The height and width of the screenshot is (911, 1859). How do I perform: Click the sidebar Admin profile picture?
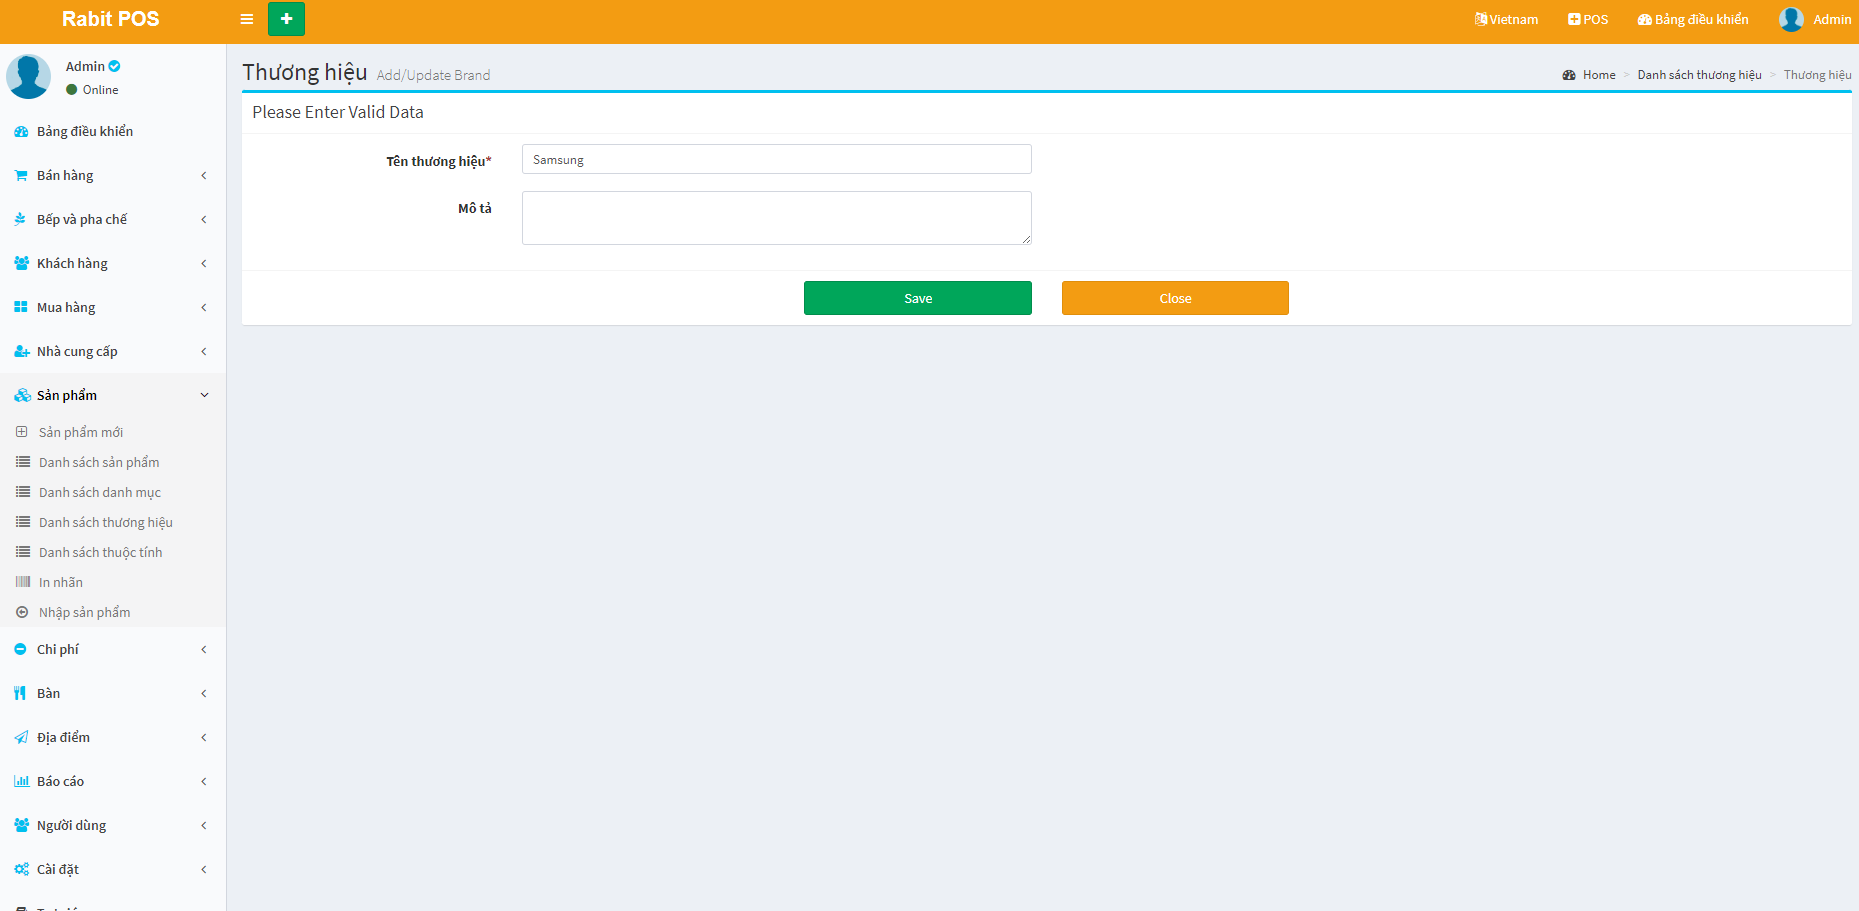[x=28, y=77]
